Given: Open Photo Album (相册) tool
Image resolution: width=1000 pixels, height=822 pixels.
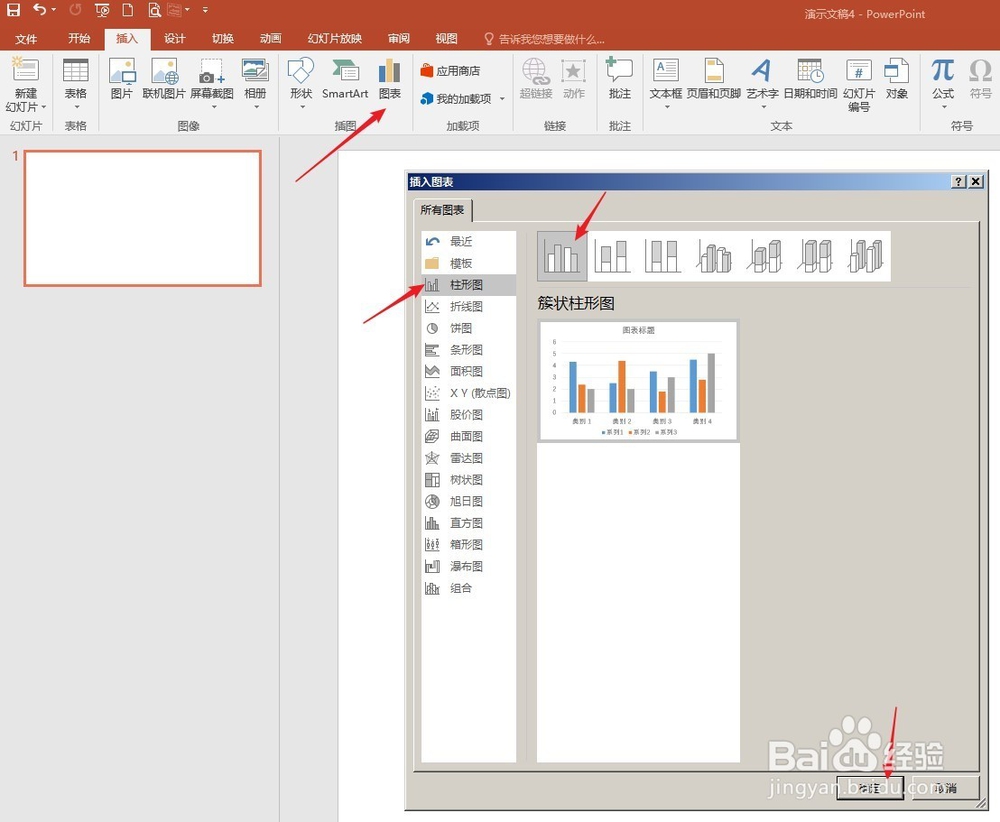Looking at the screenshot, I should click(x=255, y=82).
